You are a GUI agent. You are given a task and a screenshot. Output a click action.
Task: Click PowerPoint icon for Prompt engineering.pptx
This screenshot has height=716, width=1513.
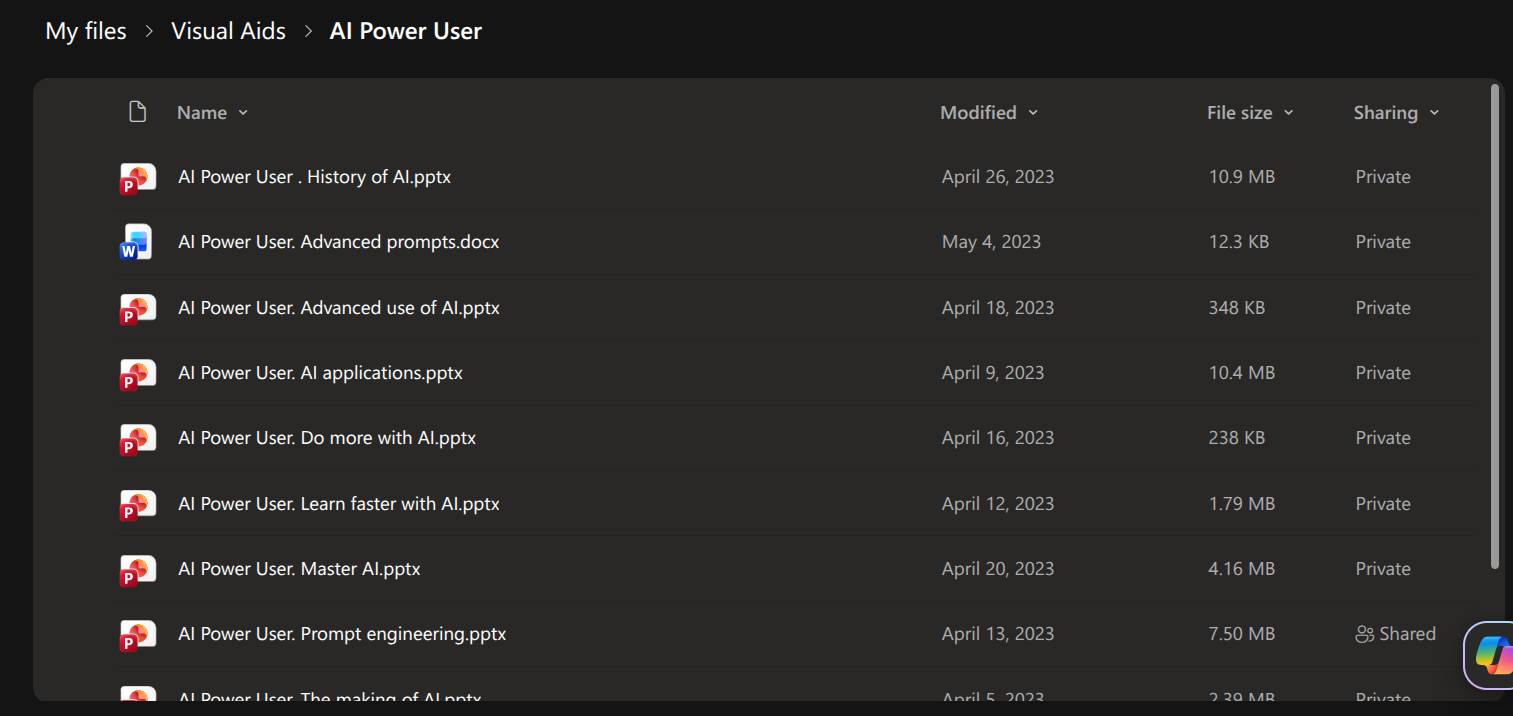tap(137, 635)
